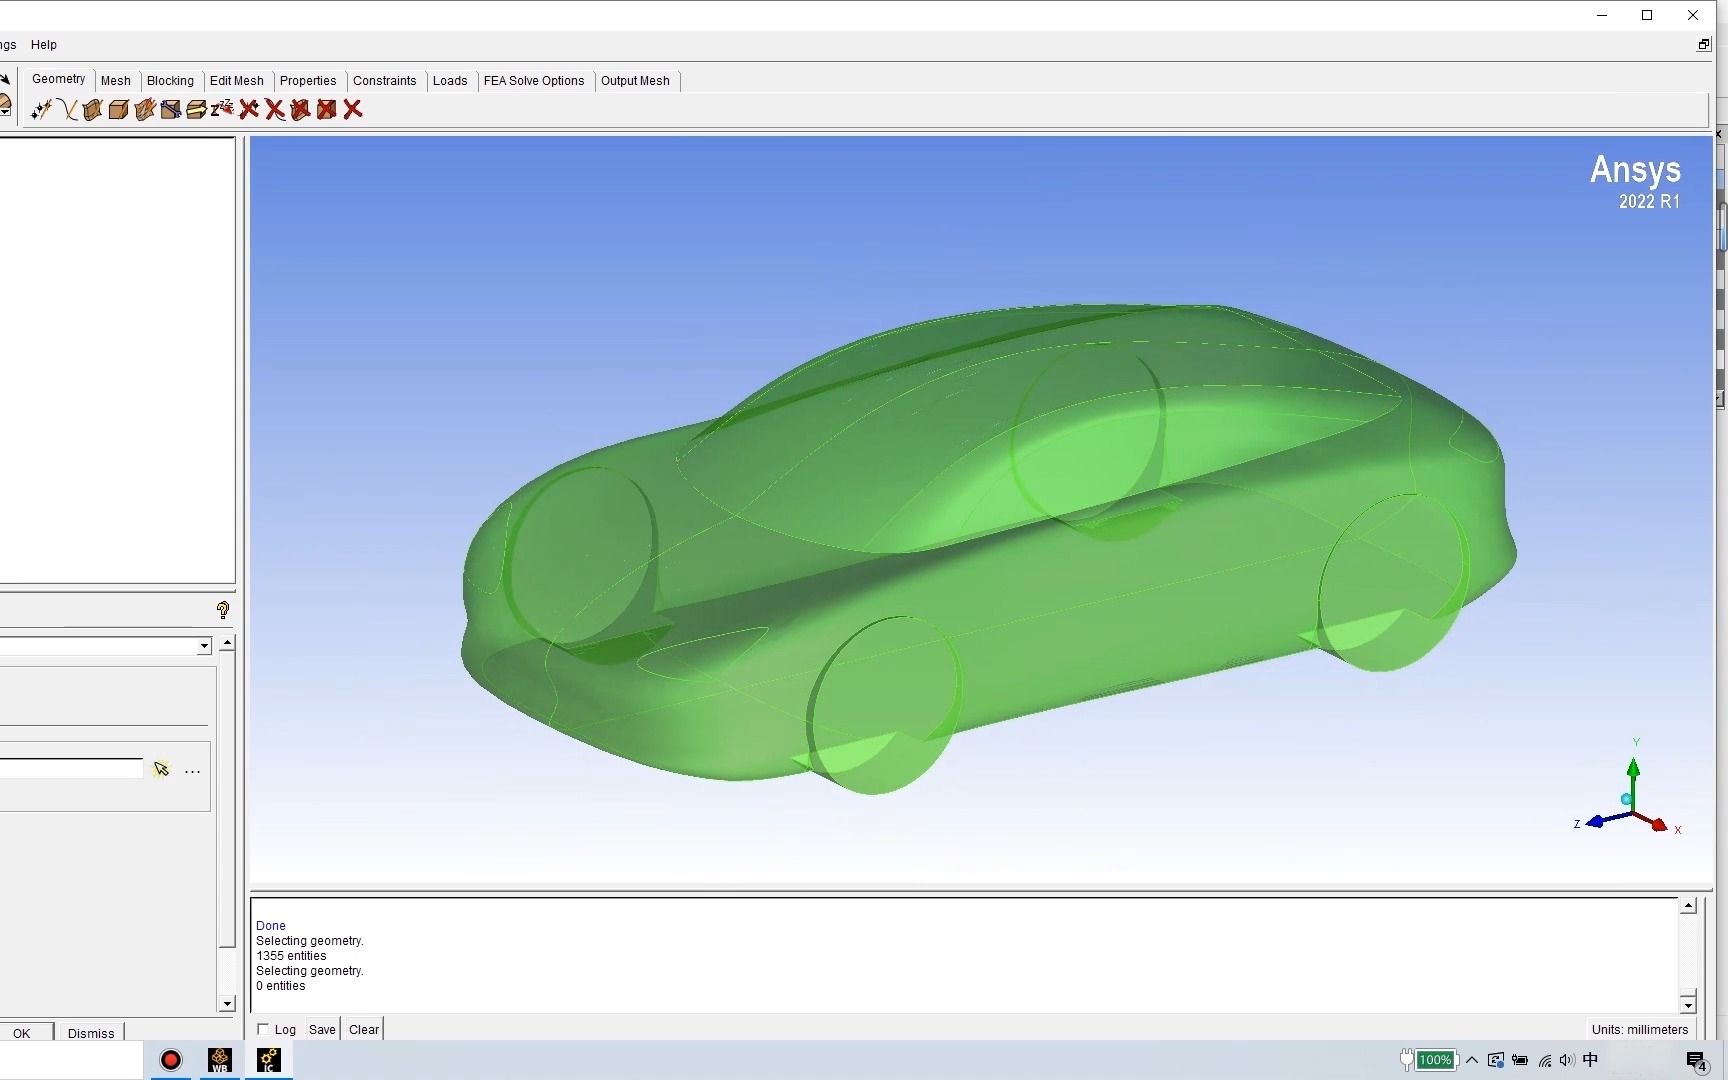Viewport: 1728px width, 1080px height.
Task: Open the screen recorder in taskbar
Action: [x=171, y=1060]
